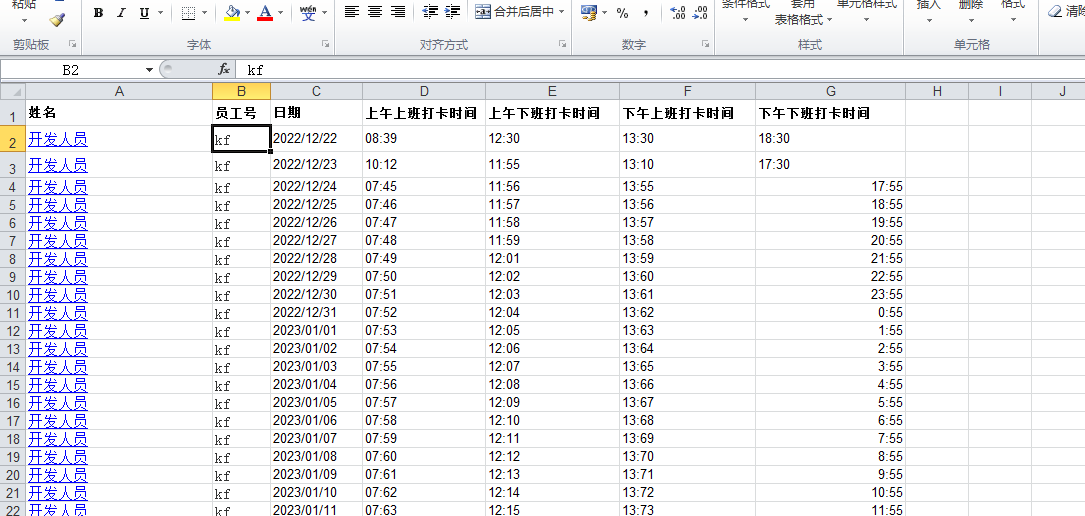
Task: Align text to the left
Action: click(x=352, y=13)
